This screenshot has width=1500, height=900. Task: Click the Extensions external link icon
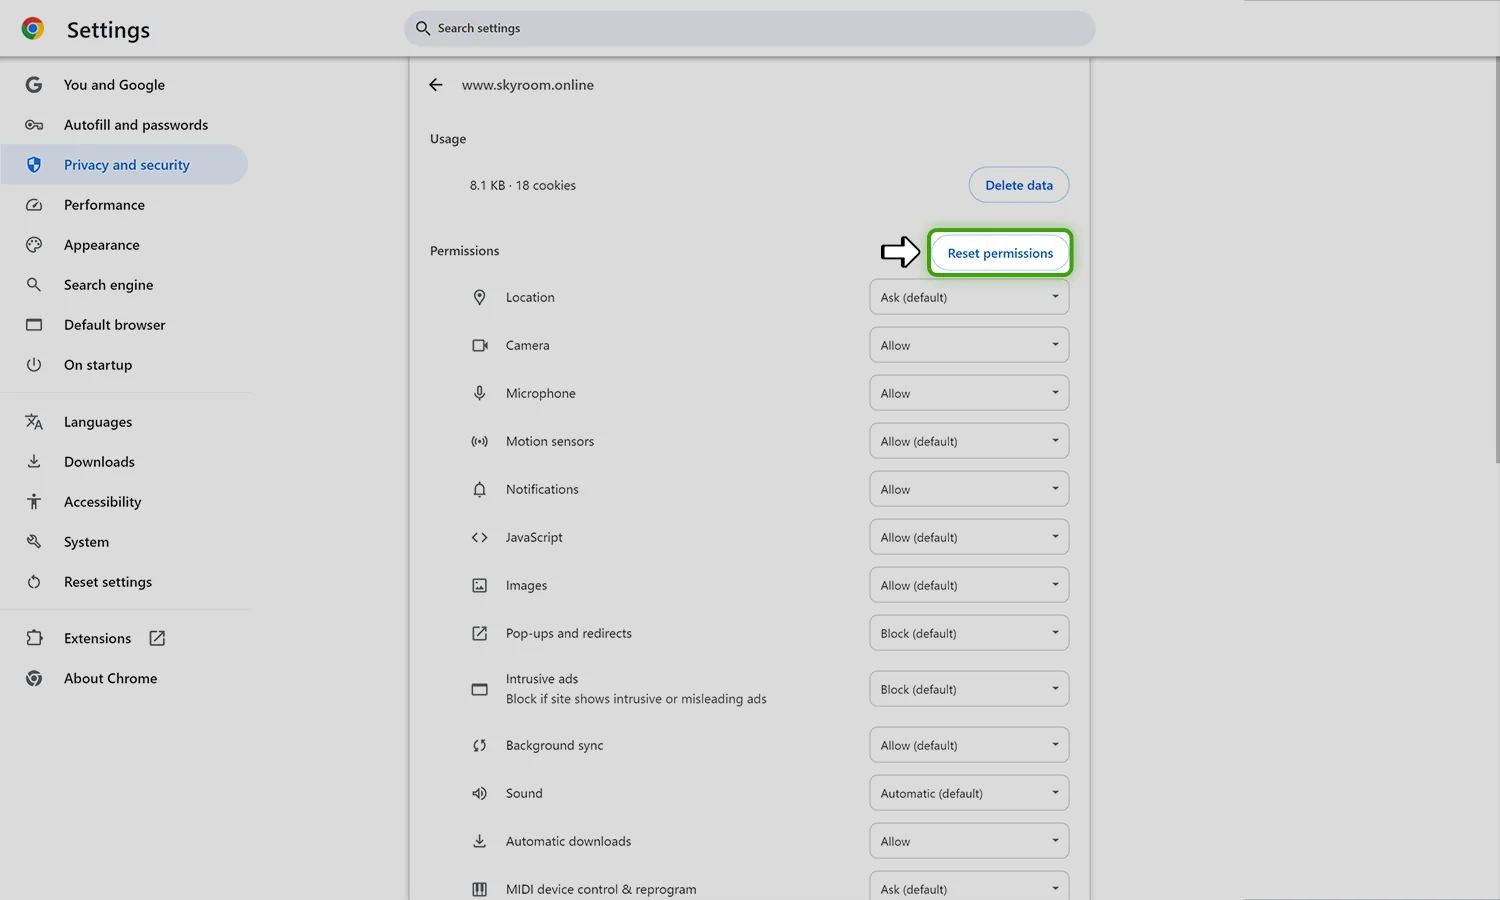pos(157,638)
